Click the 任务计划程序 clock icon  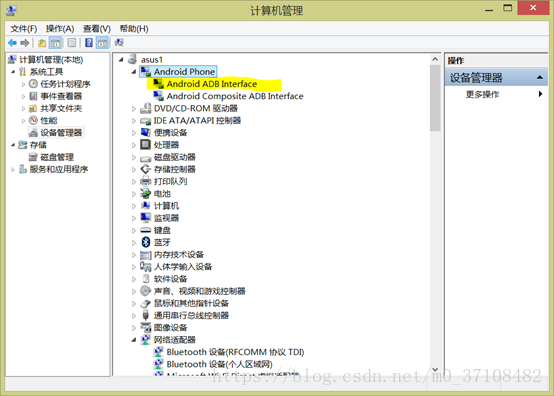(33, 84)
